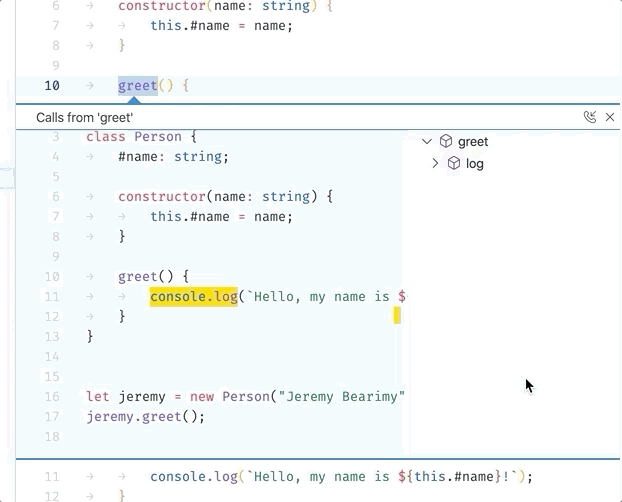The image size is (622, 502).
Task: Click 'class Person' in peek preview
Action: (134, 137)
